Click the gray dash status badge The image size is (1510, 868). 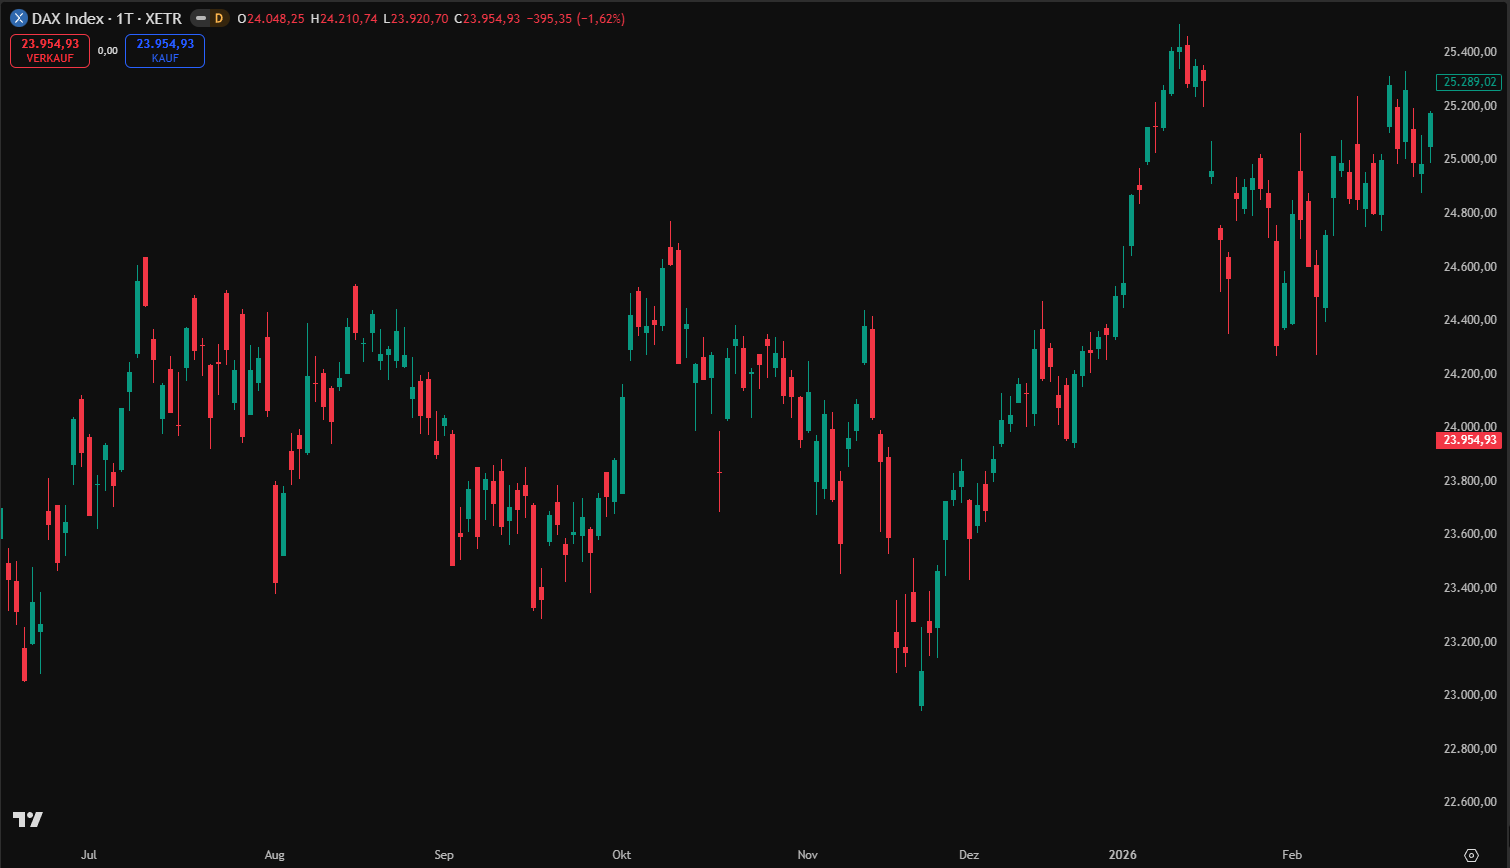click(x=200, y=18)
